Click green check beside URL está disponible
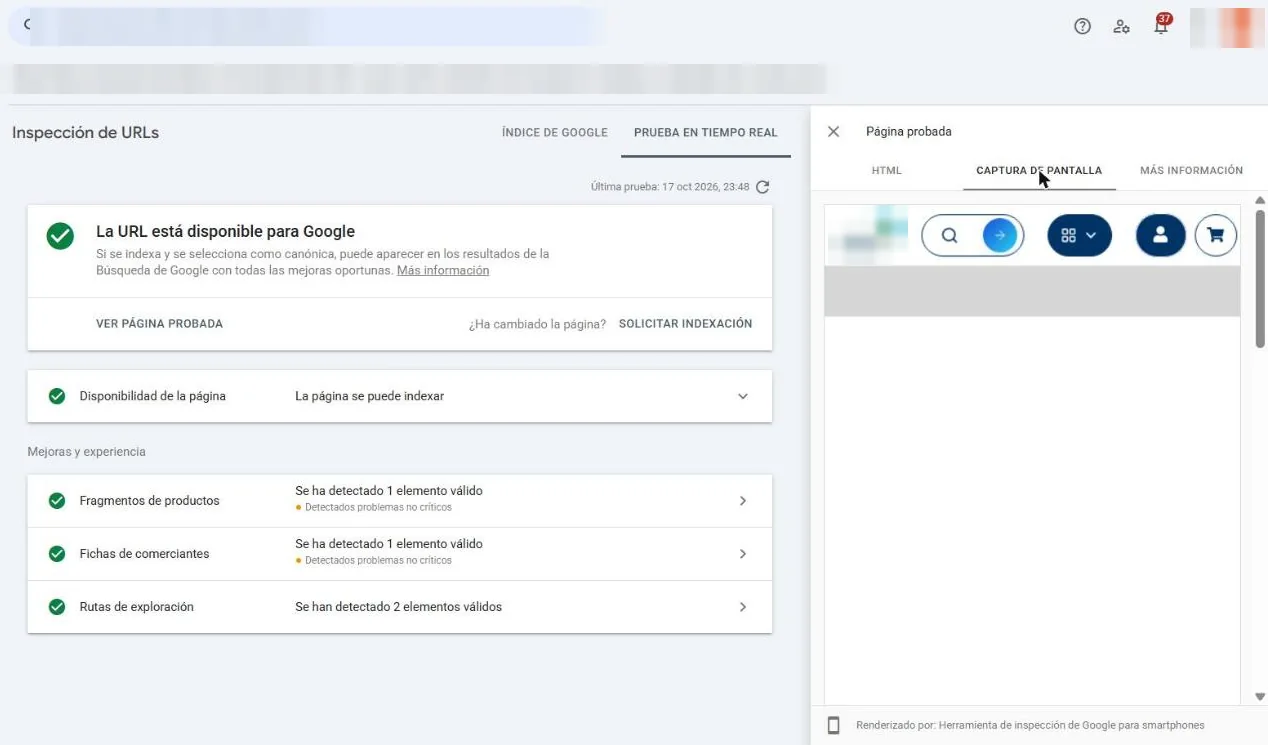The height and width of the screenshot is (745, 1268). (60, 236)
